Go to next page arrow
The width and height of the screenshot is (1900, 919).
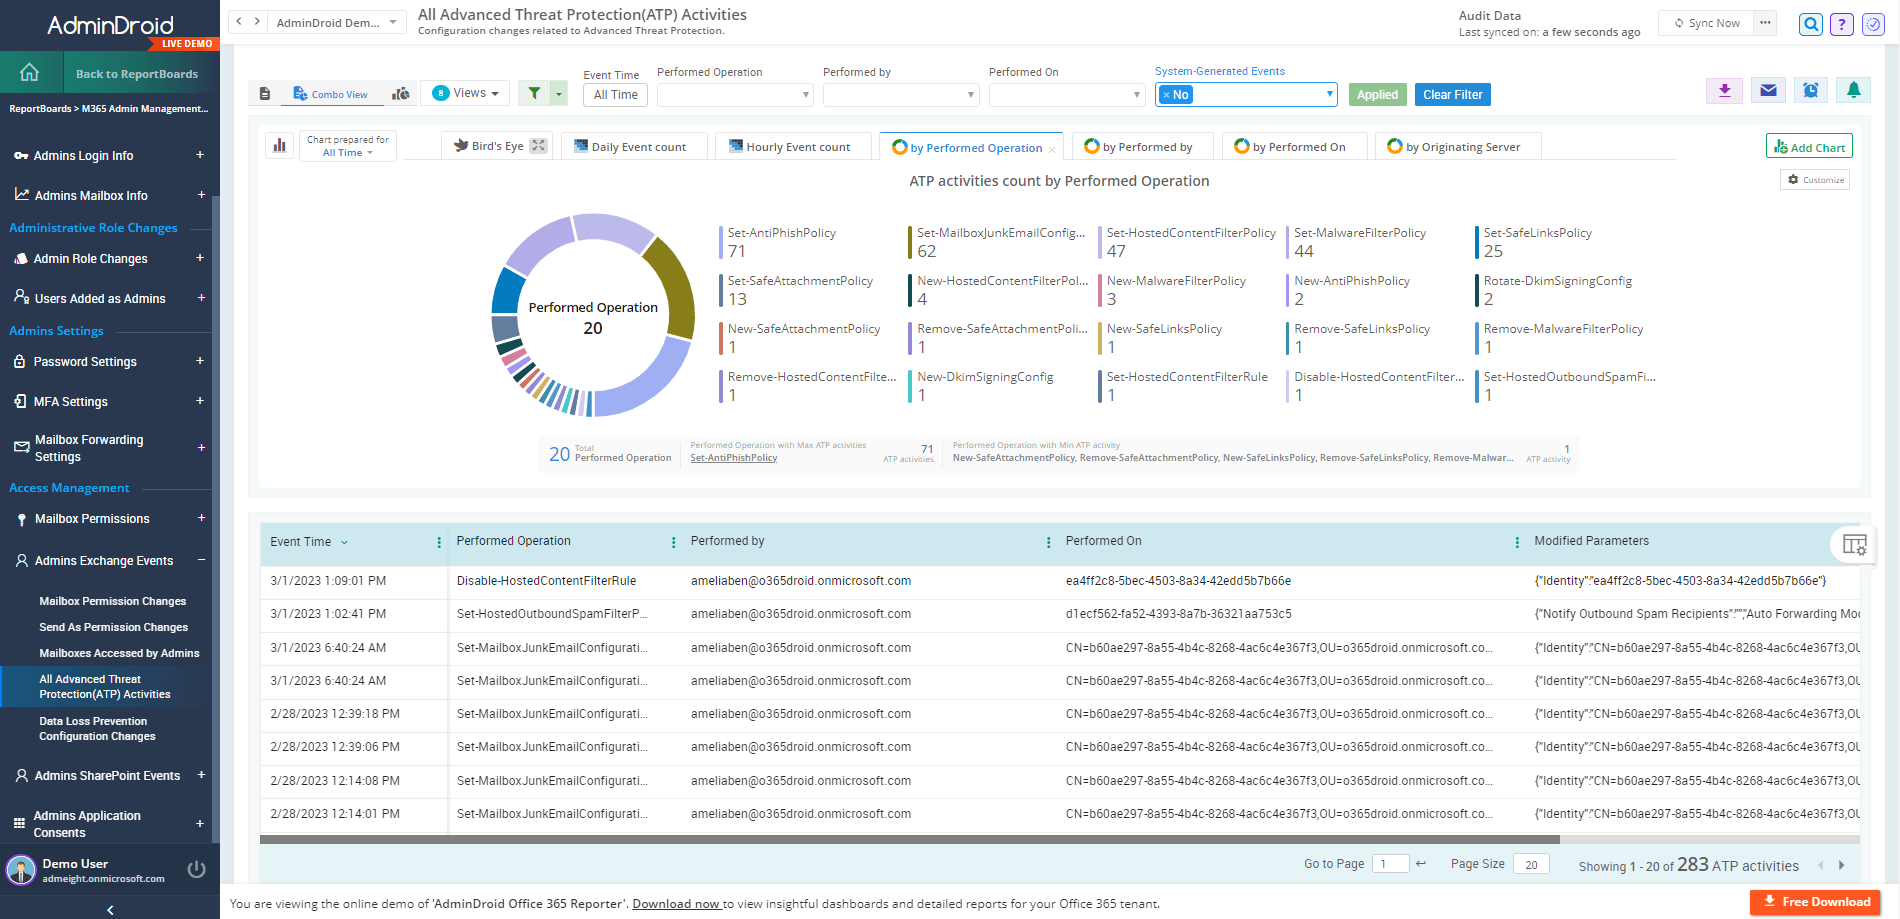[1842, 866]
